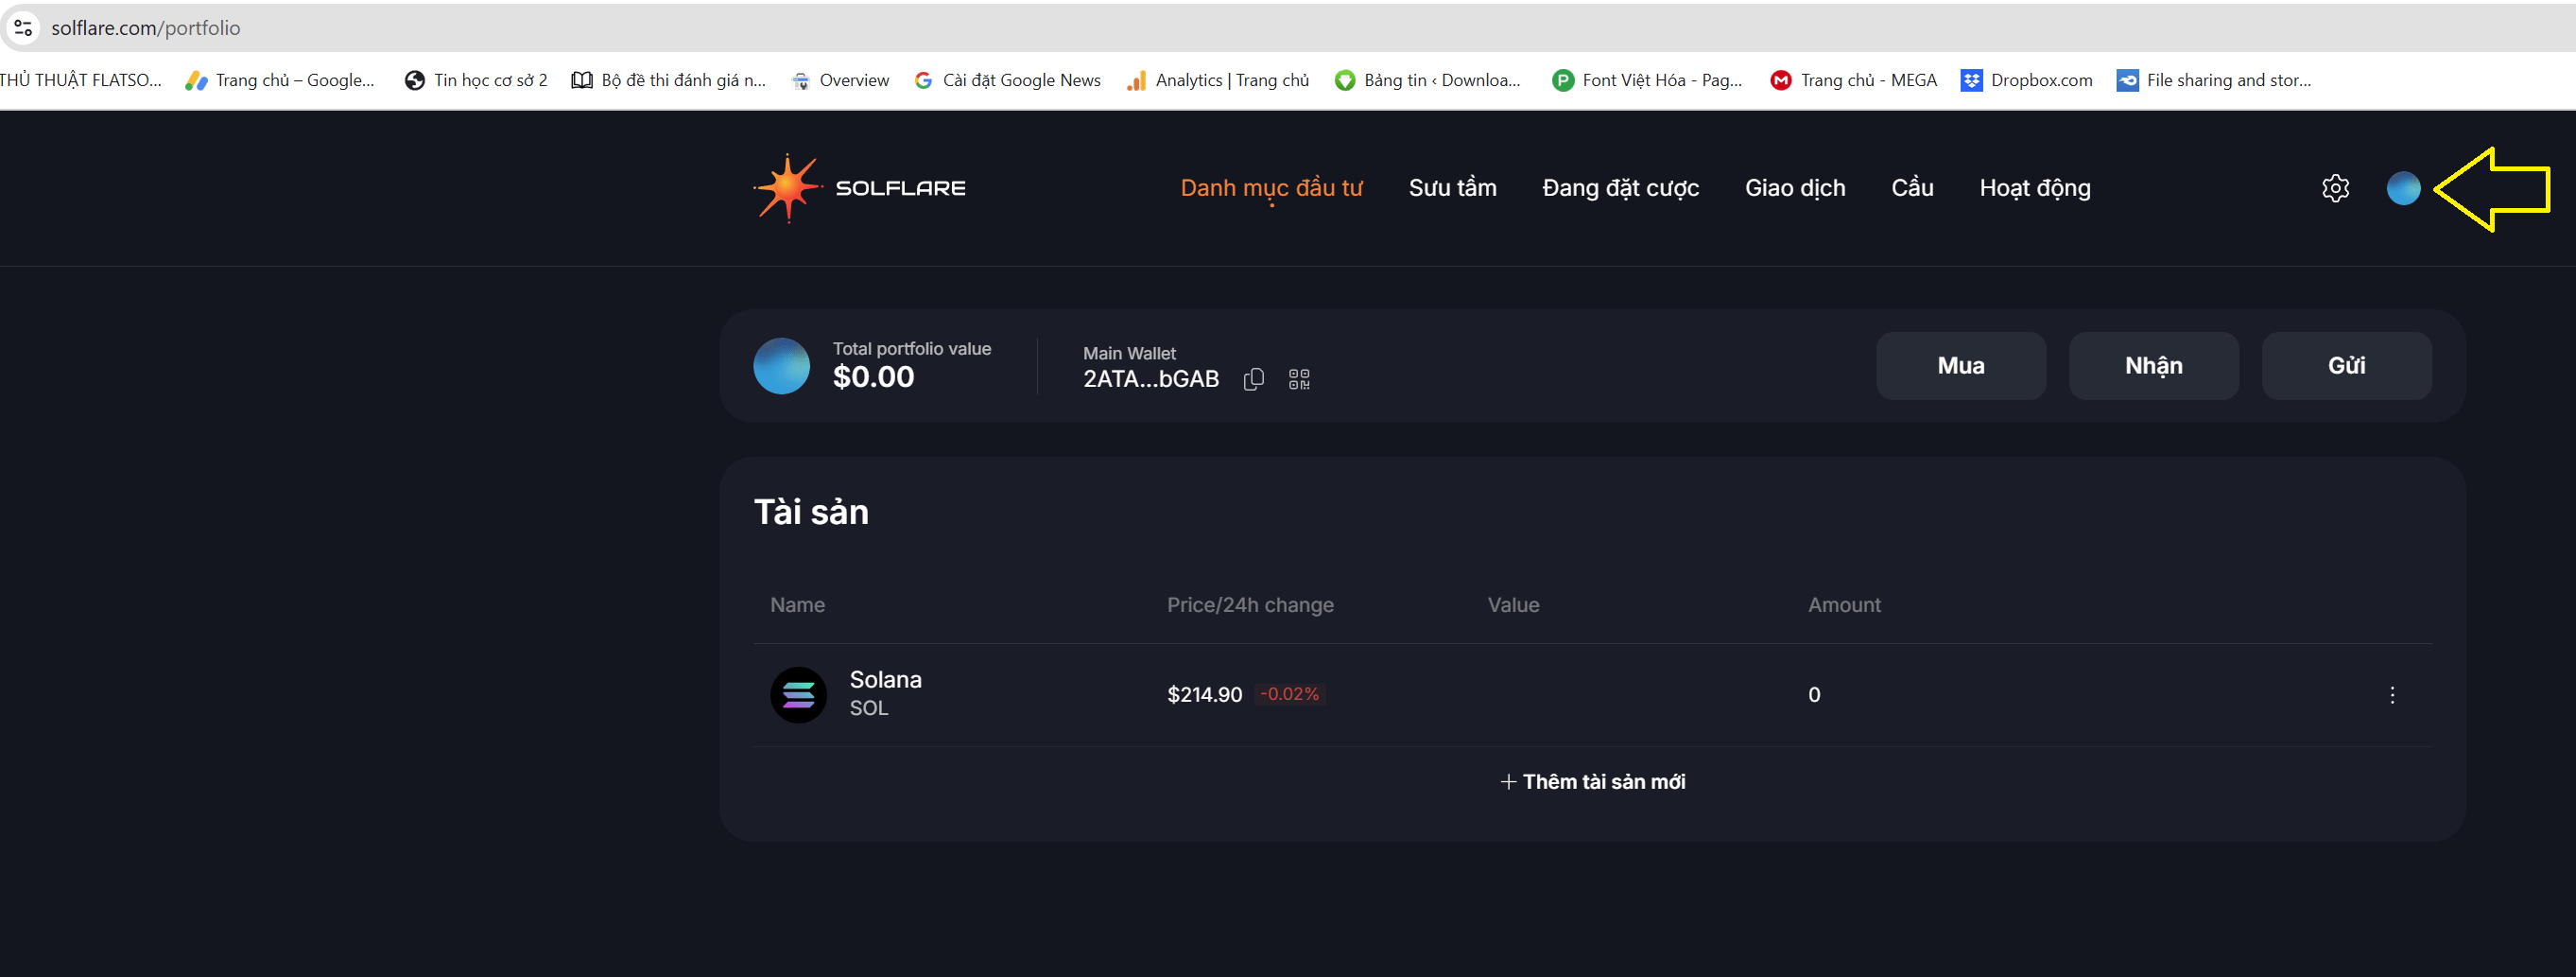Open File sharing and storage bookmark
Viewport: 2576px width, 977px height.
2214,80
